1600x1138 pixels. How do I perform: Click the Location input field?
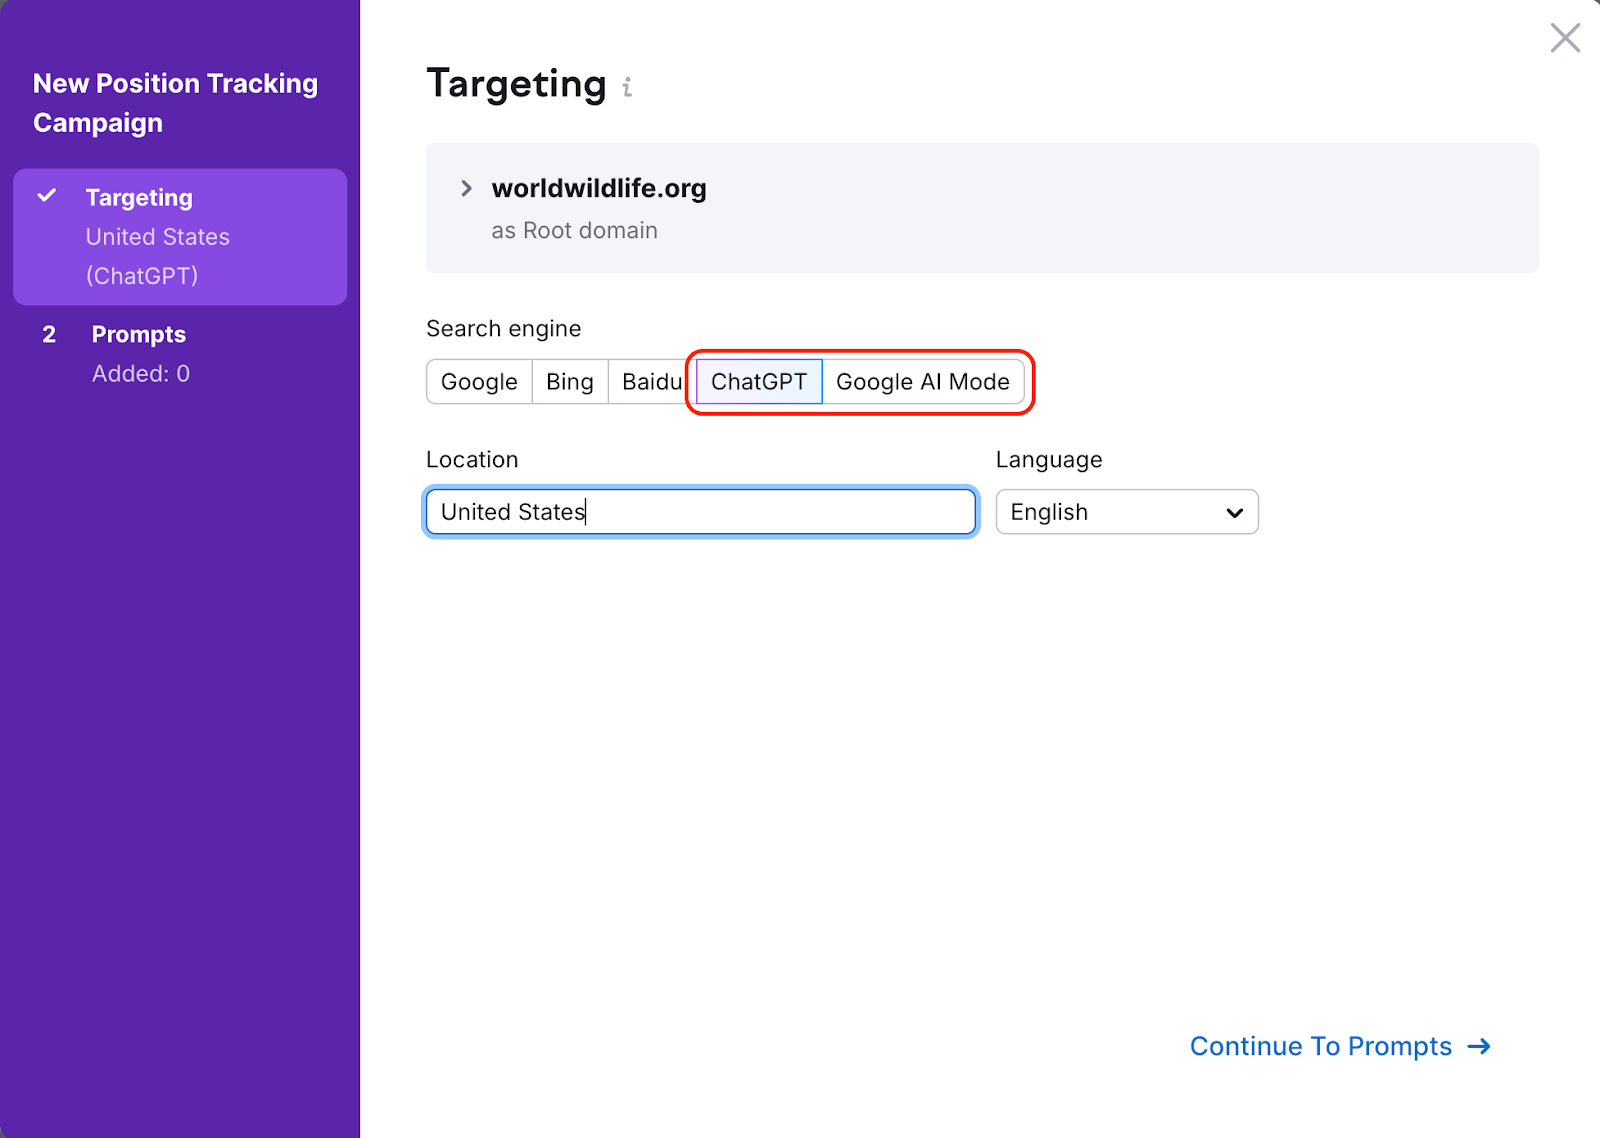(700, 512)
